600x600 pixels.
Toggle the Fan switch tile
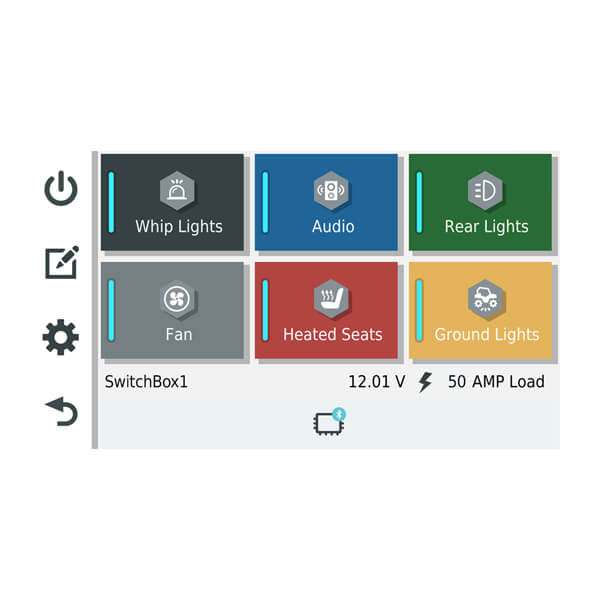[172, 310]
